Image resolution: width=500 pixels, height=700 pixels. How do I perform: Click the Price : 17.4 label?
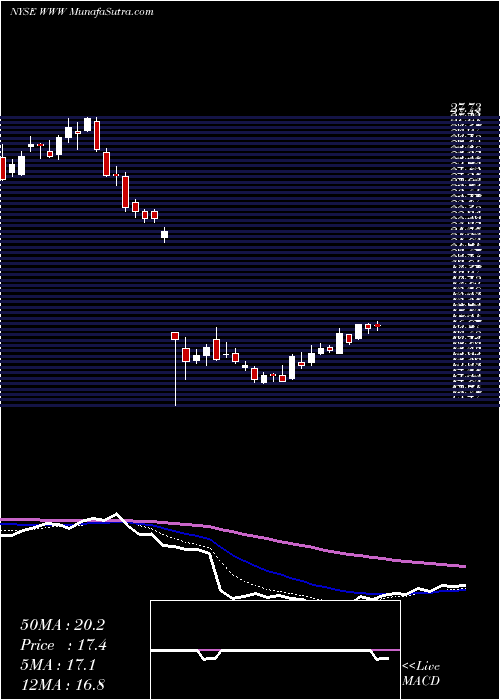(x=63, y=645)
